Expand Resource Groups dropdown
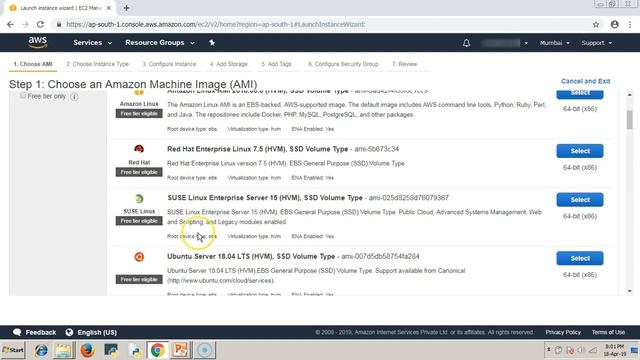Image resolution: width=640 pixels, height=360 pixels. [160, 42]
